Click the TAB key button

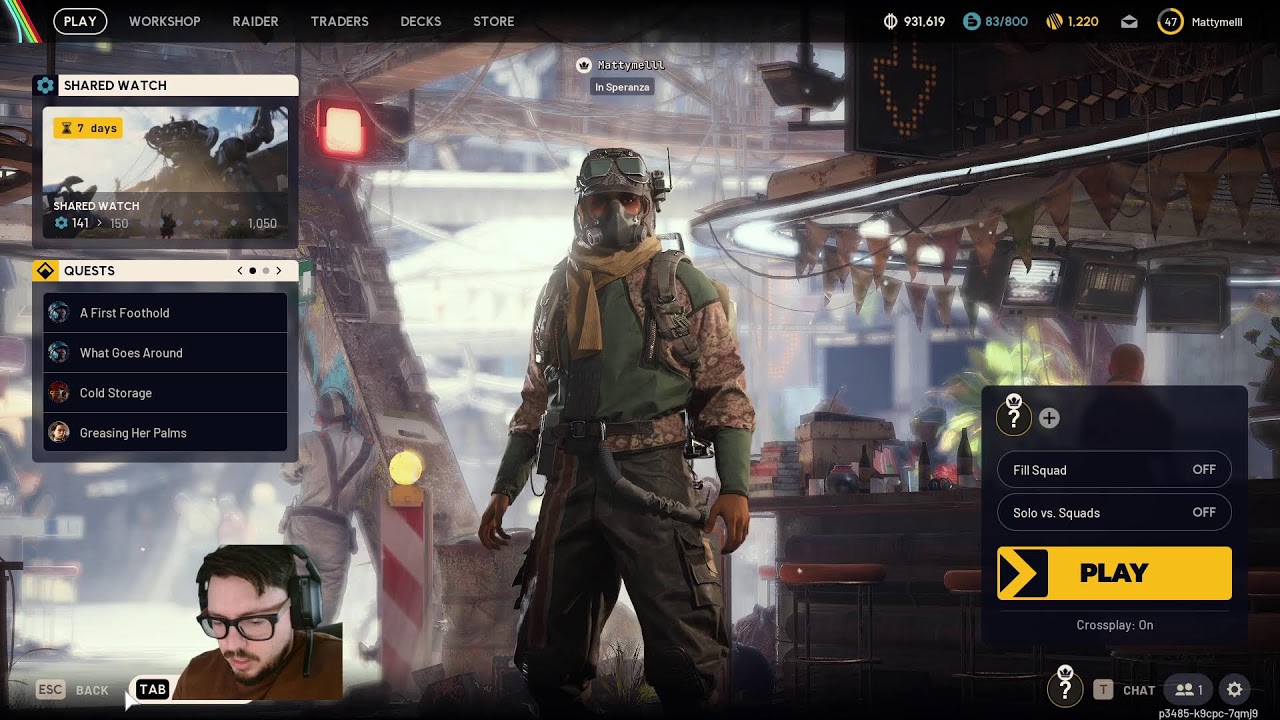pos(152,689)
